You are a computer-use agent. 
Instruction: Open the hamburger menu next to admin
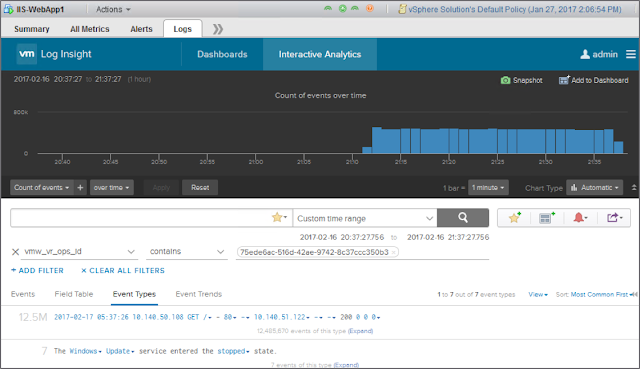tap(631, 54)
